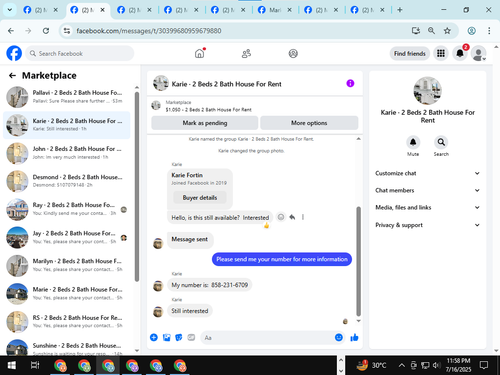Open the Ray - 2 Beds 2 Bath conversation
The width and height of the screenshot is (500, 375).
[x=68, y=209]
